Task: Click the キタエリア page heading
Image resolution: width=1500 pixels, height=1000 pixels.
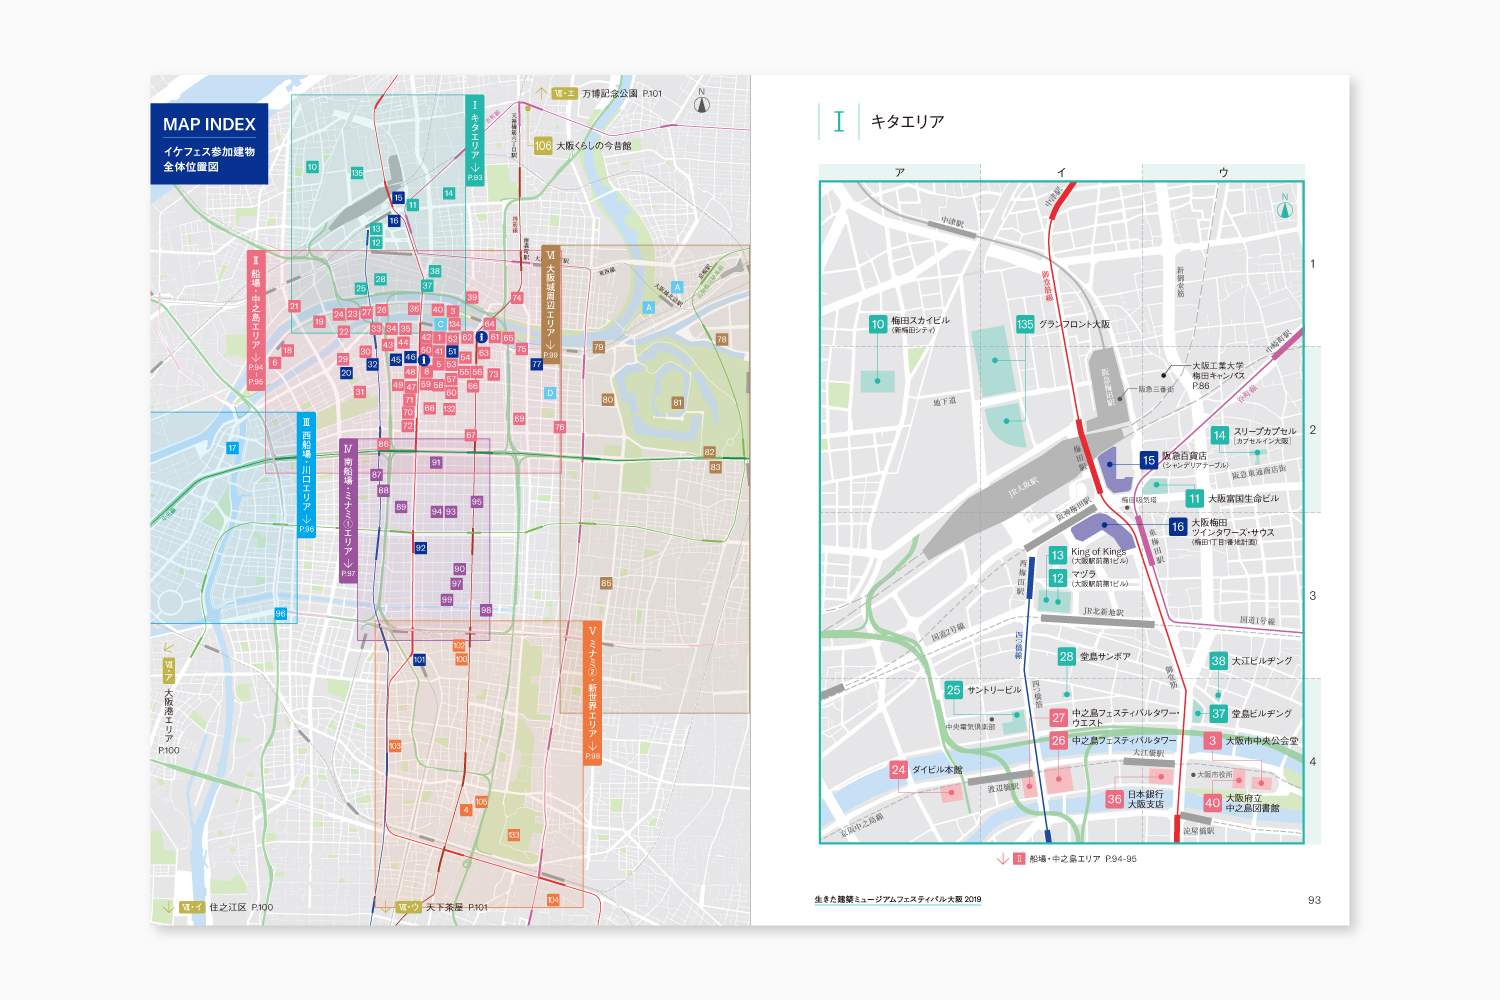Action: (x=907, y=121)
